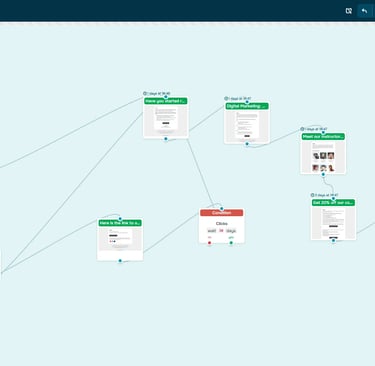The height and width of the screenshot is (366, 375).
Task: Click clock icon above 'Get 20% off' node
Action: pos(312,195)
